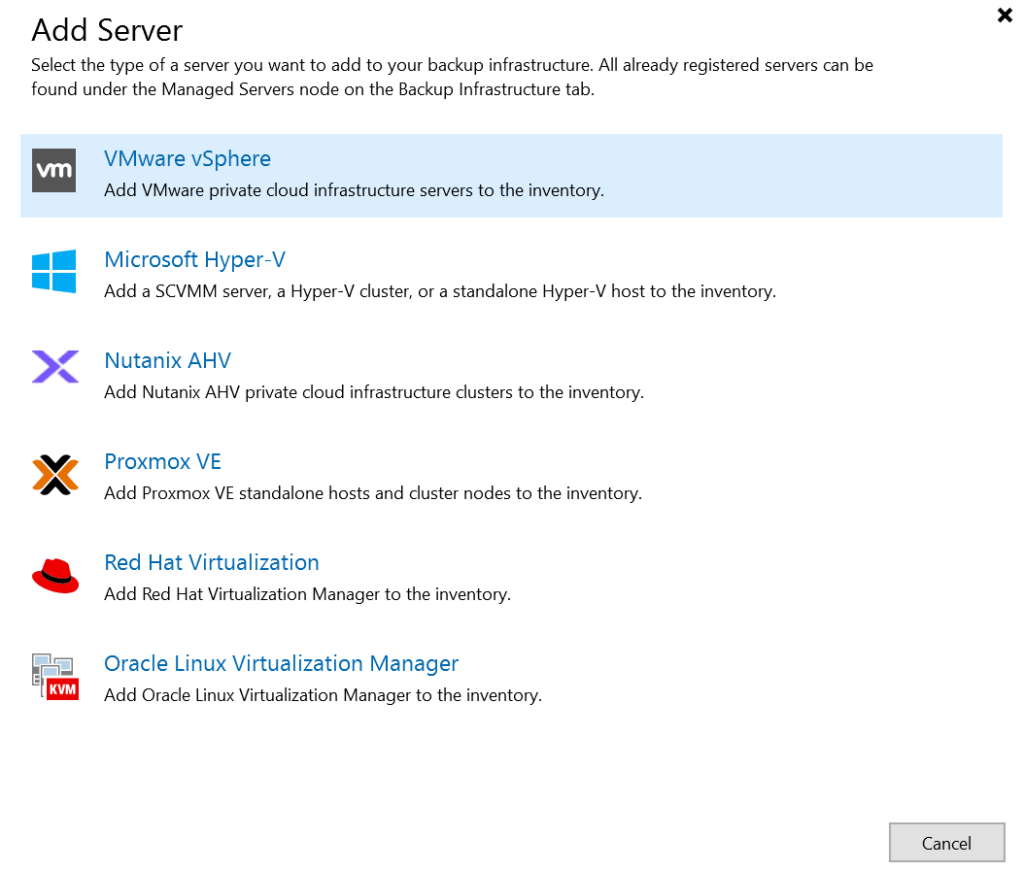Click the Red Hat fedora icon
Screen dimensions: 1024x870
(56, 575)
